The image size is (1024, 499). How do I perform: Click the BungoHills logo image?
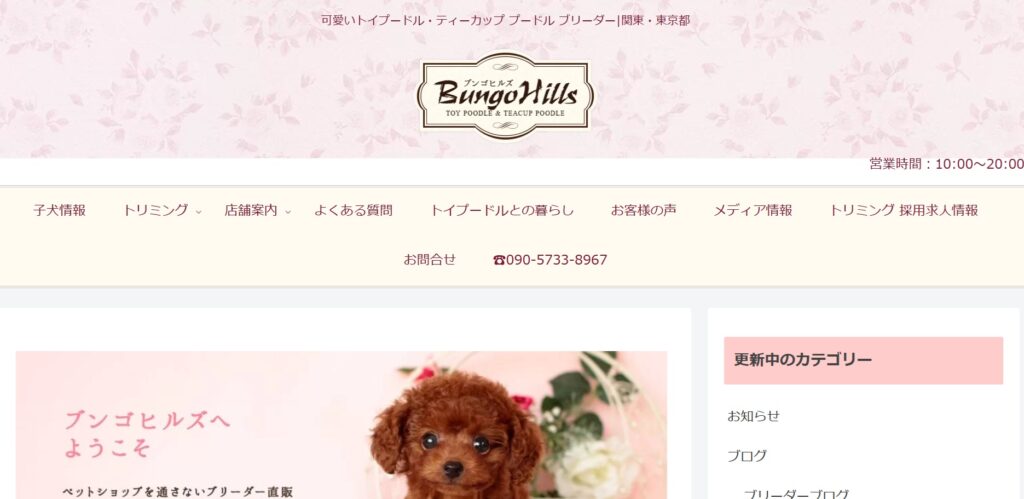tap(505, 96)
